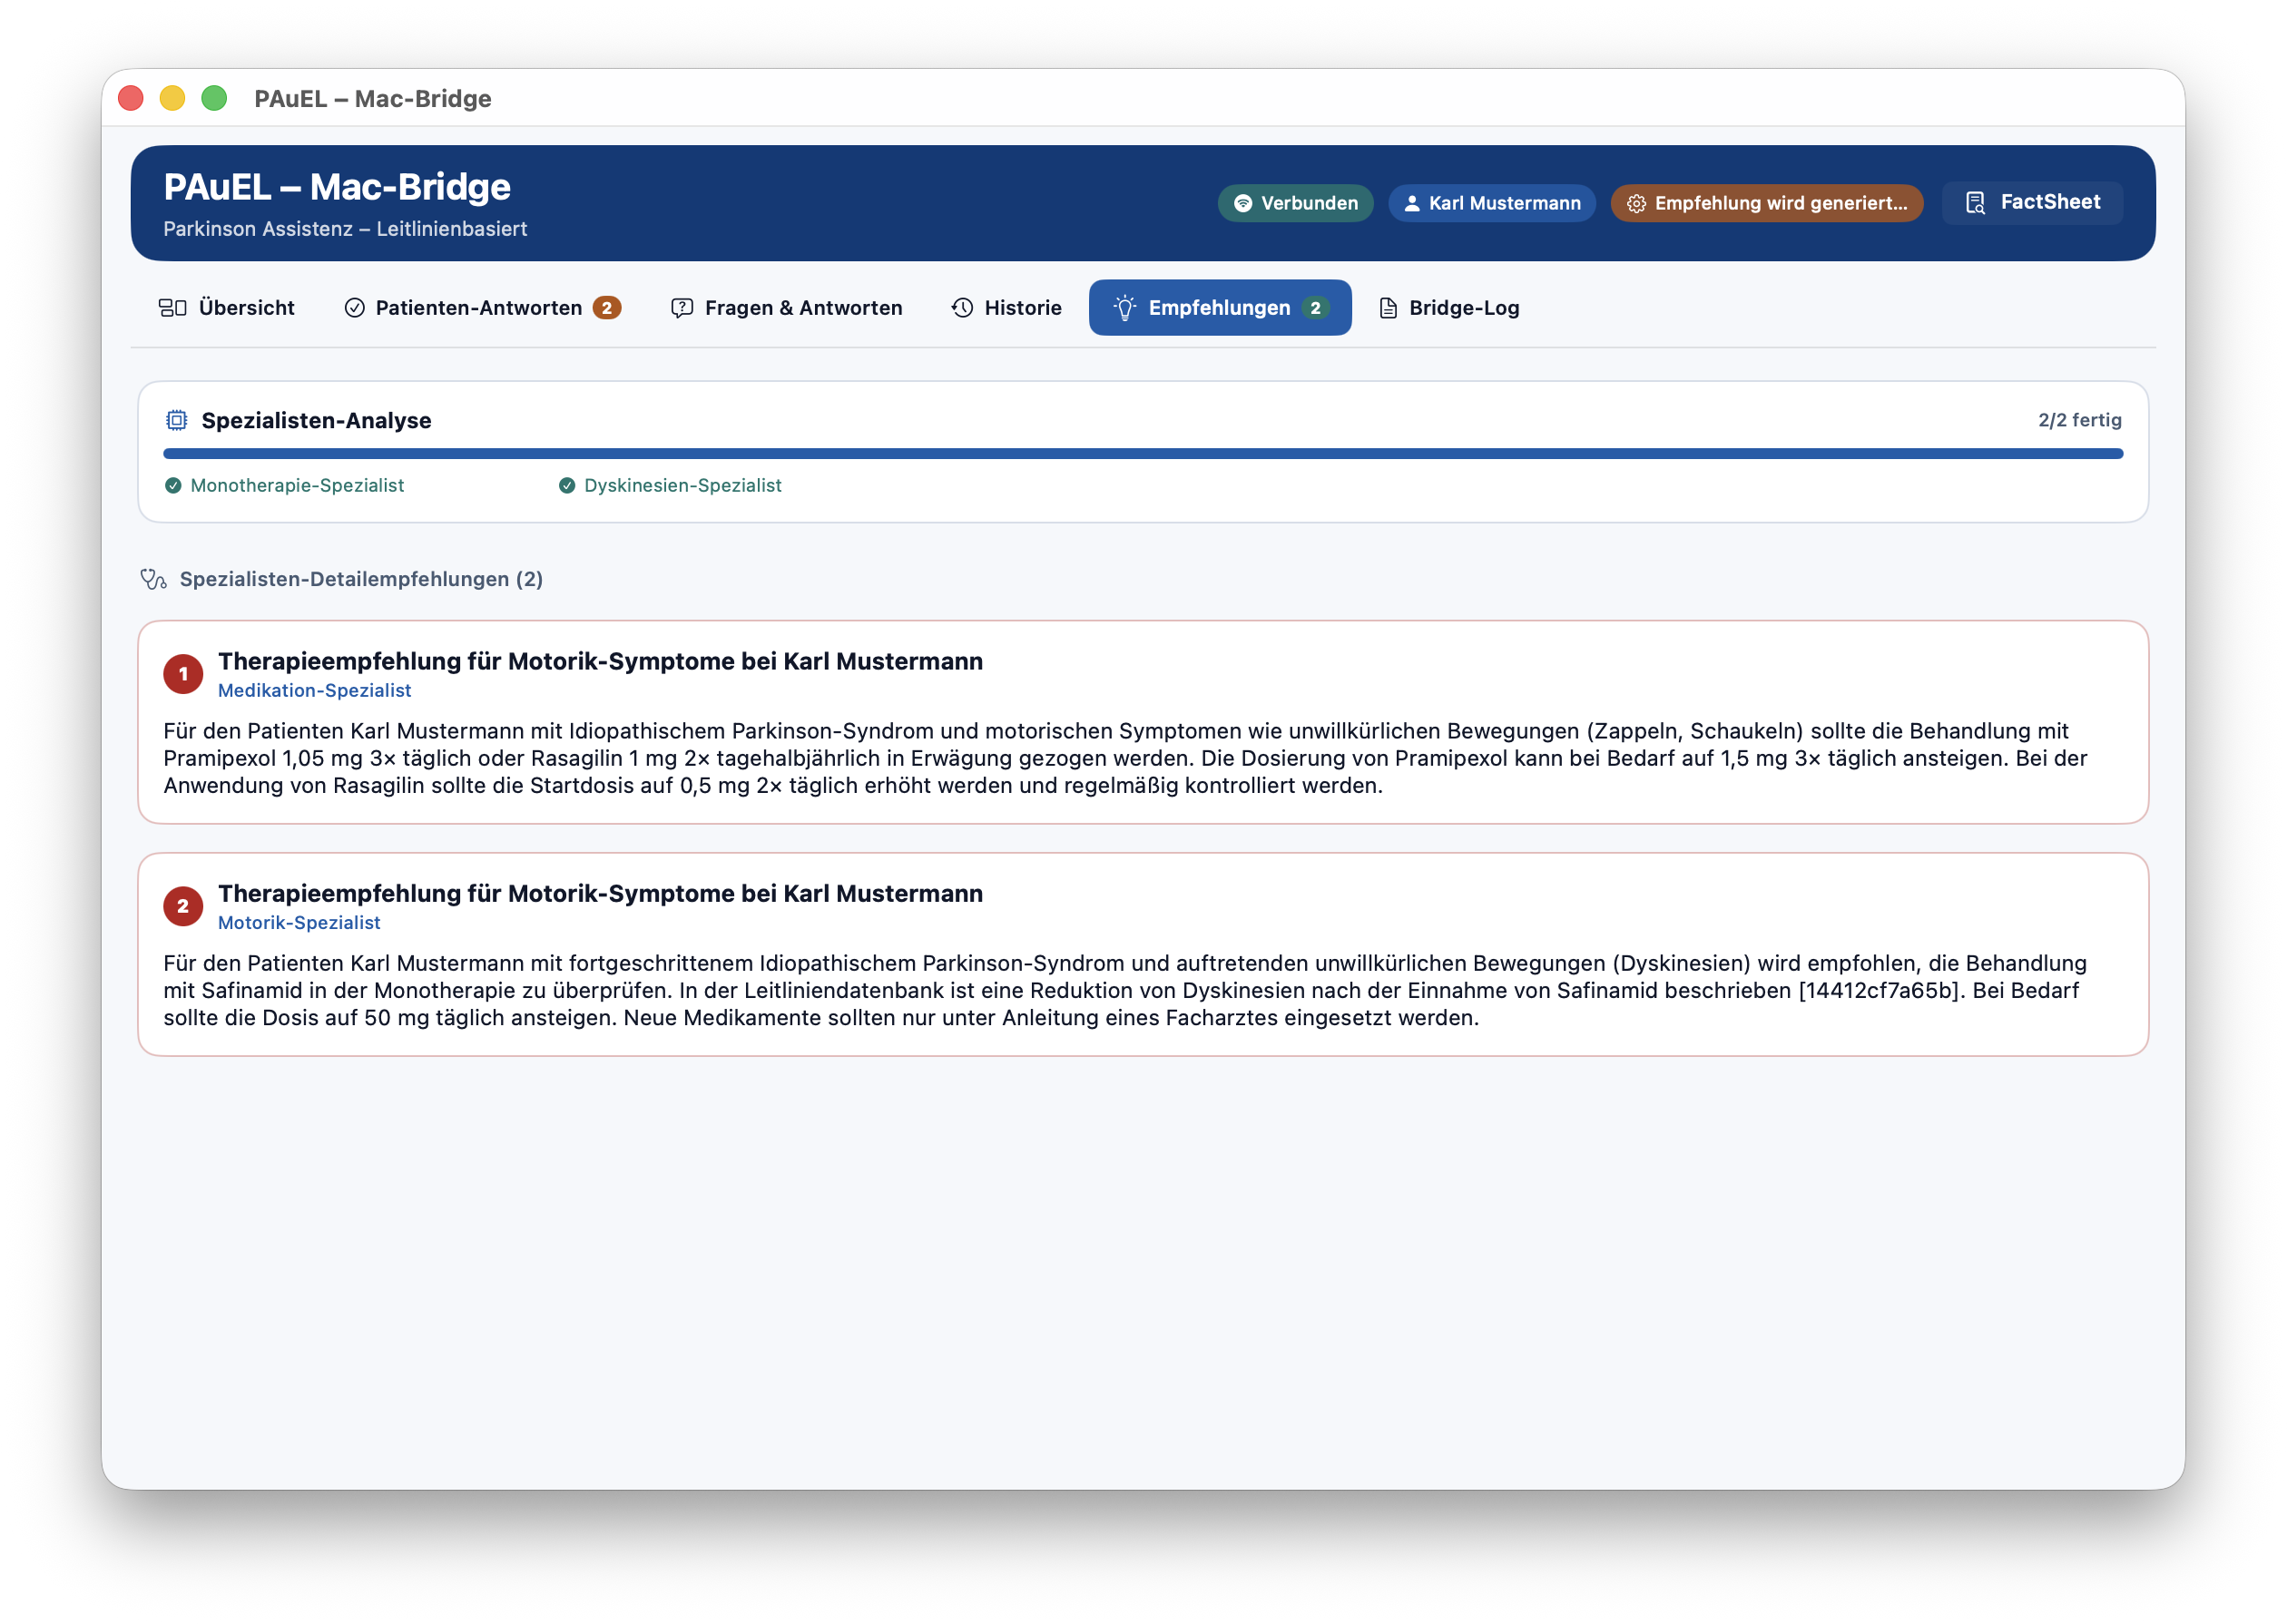
Task: Select the Historie tab
Action: click(x=1006, y=308)
